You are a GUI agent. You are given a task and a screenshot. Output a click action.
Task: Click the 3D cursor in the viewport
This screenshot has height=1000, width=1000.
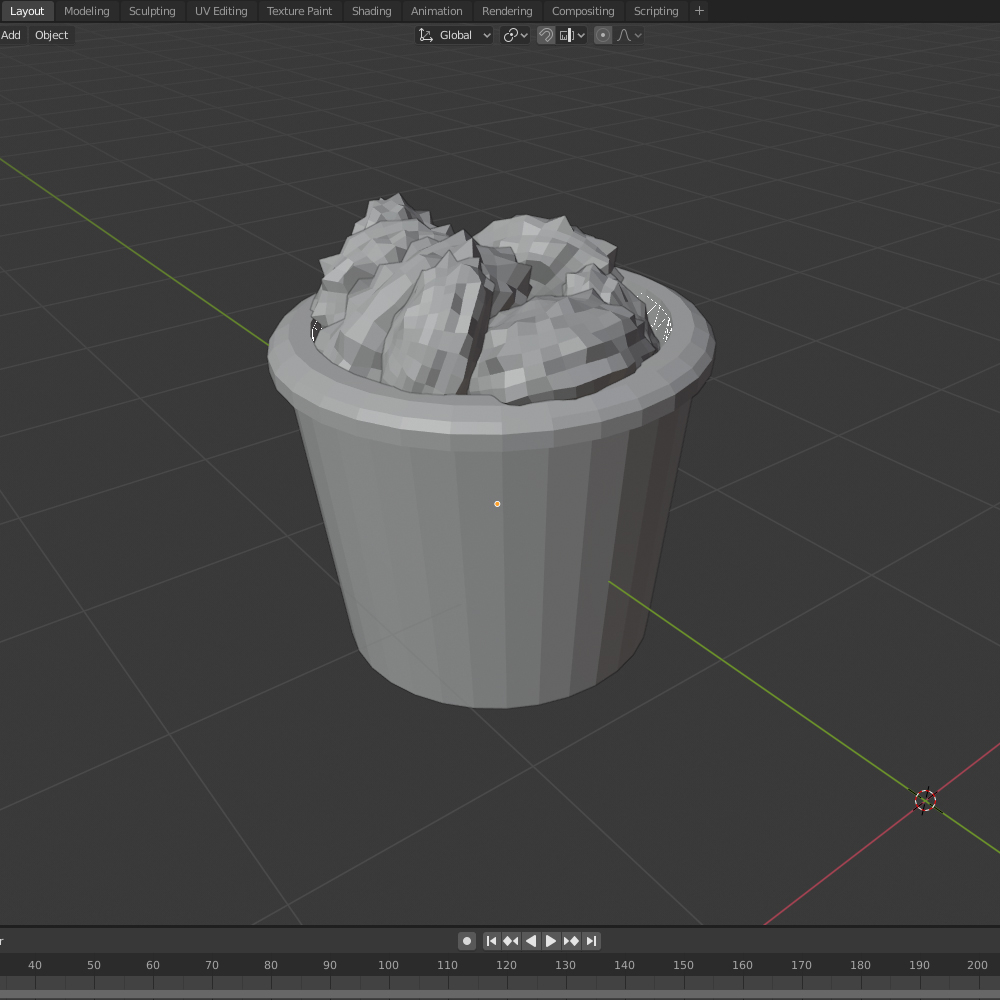[925, 800]
